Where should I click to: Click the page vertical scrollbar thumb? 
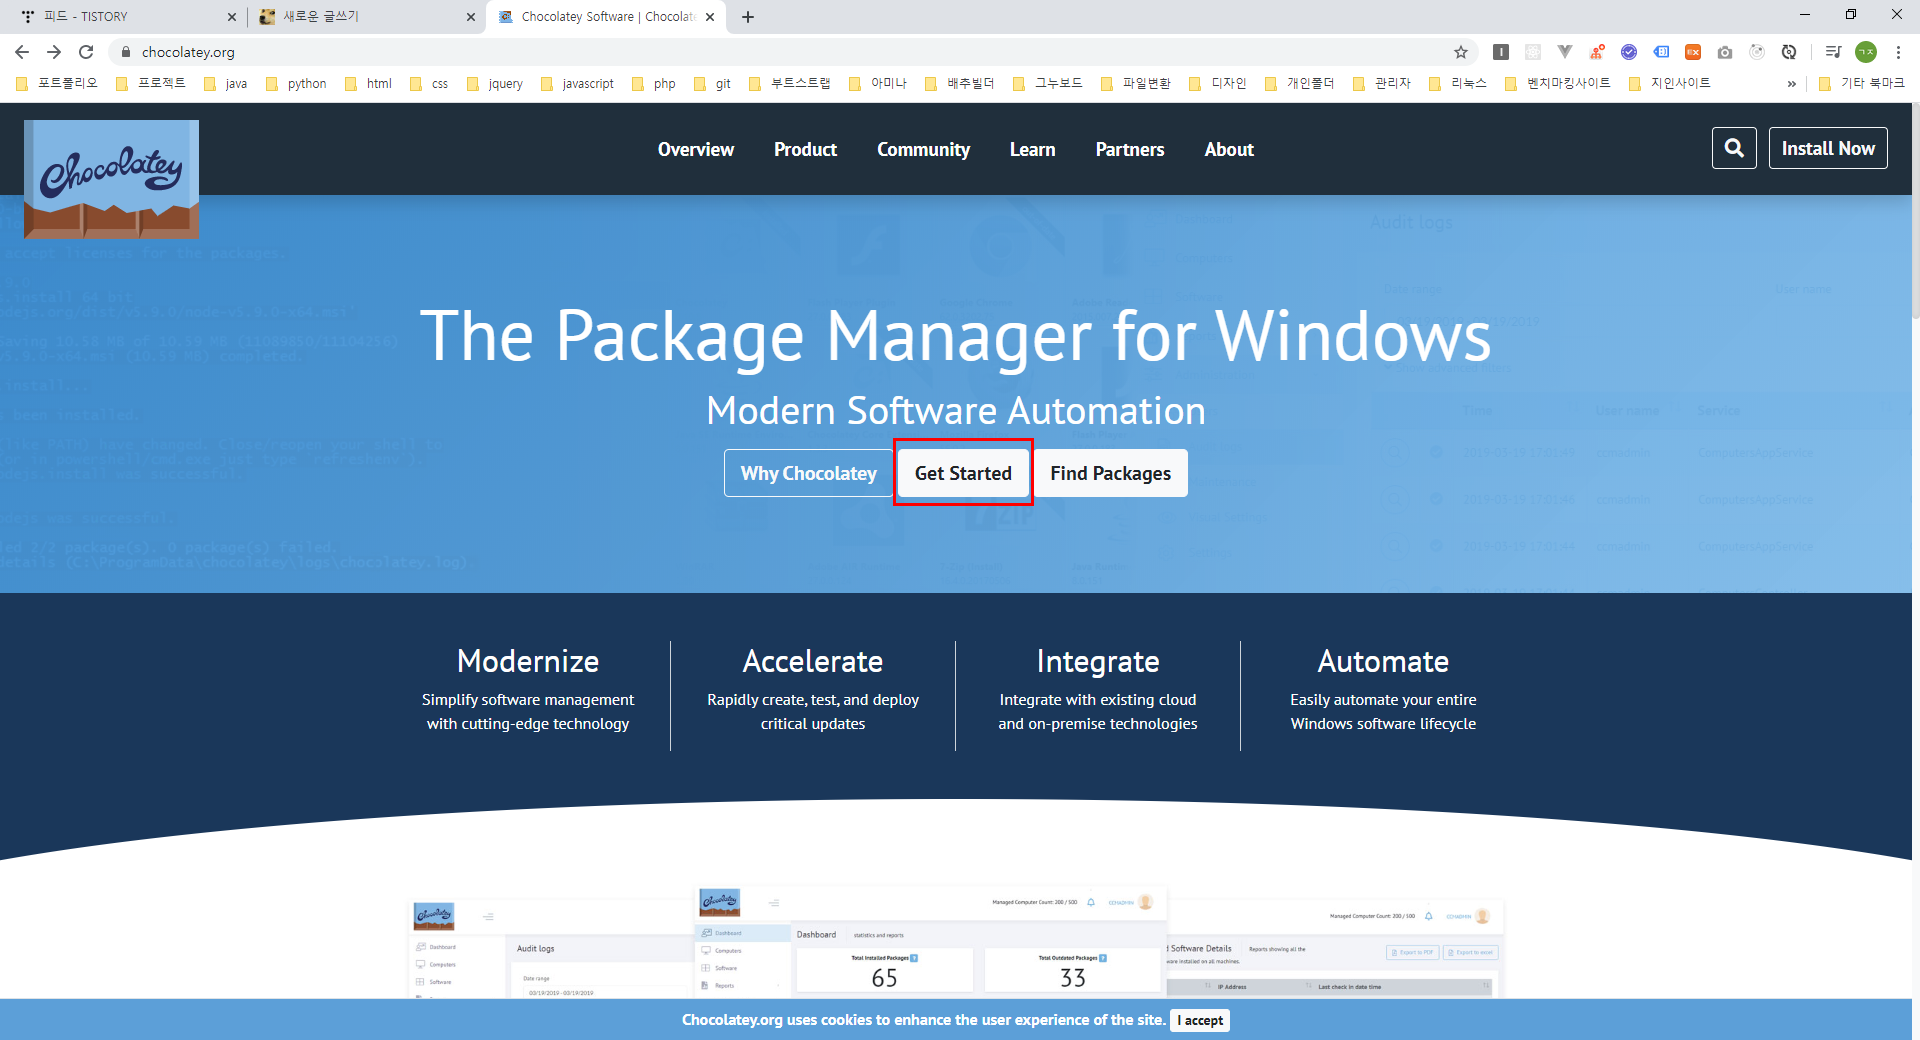(x=1915, y=210)
